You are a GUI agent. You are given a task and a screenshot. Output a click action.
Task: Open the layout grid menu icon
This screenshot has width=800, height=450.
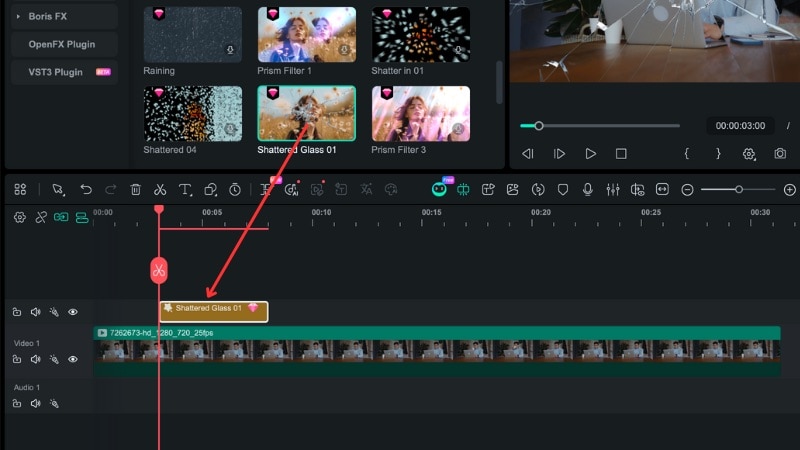[x=20, y=190]
